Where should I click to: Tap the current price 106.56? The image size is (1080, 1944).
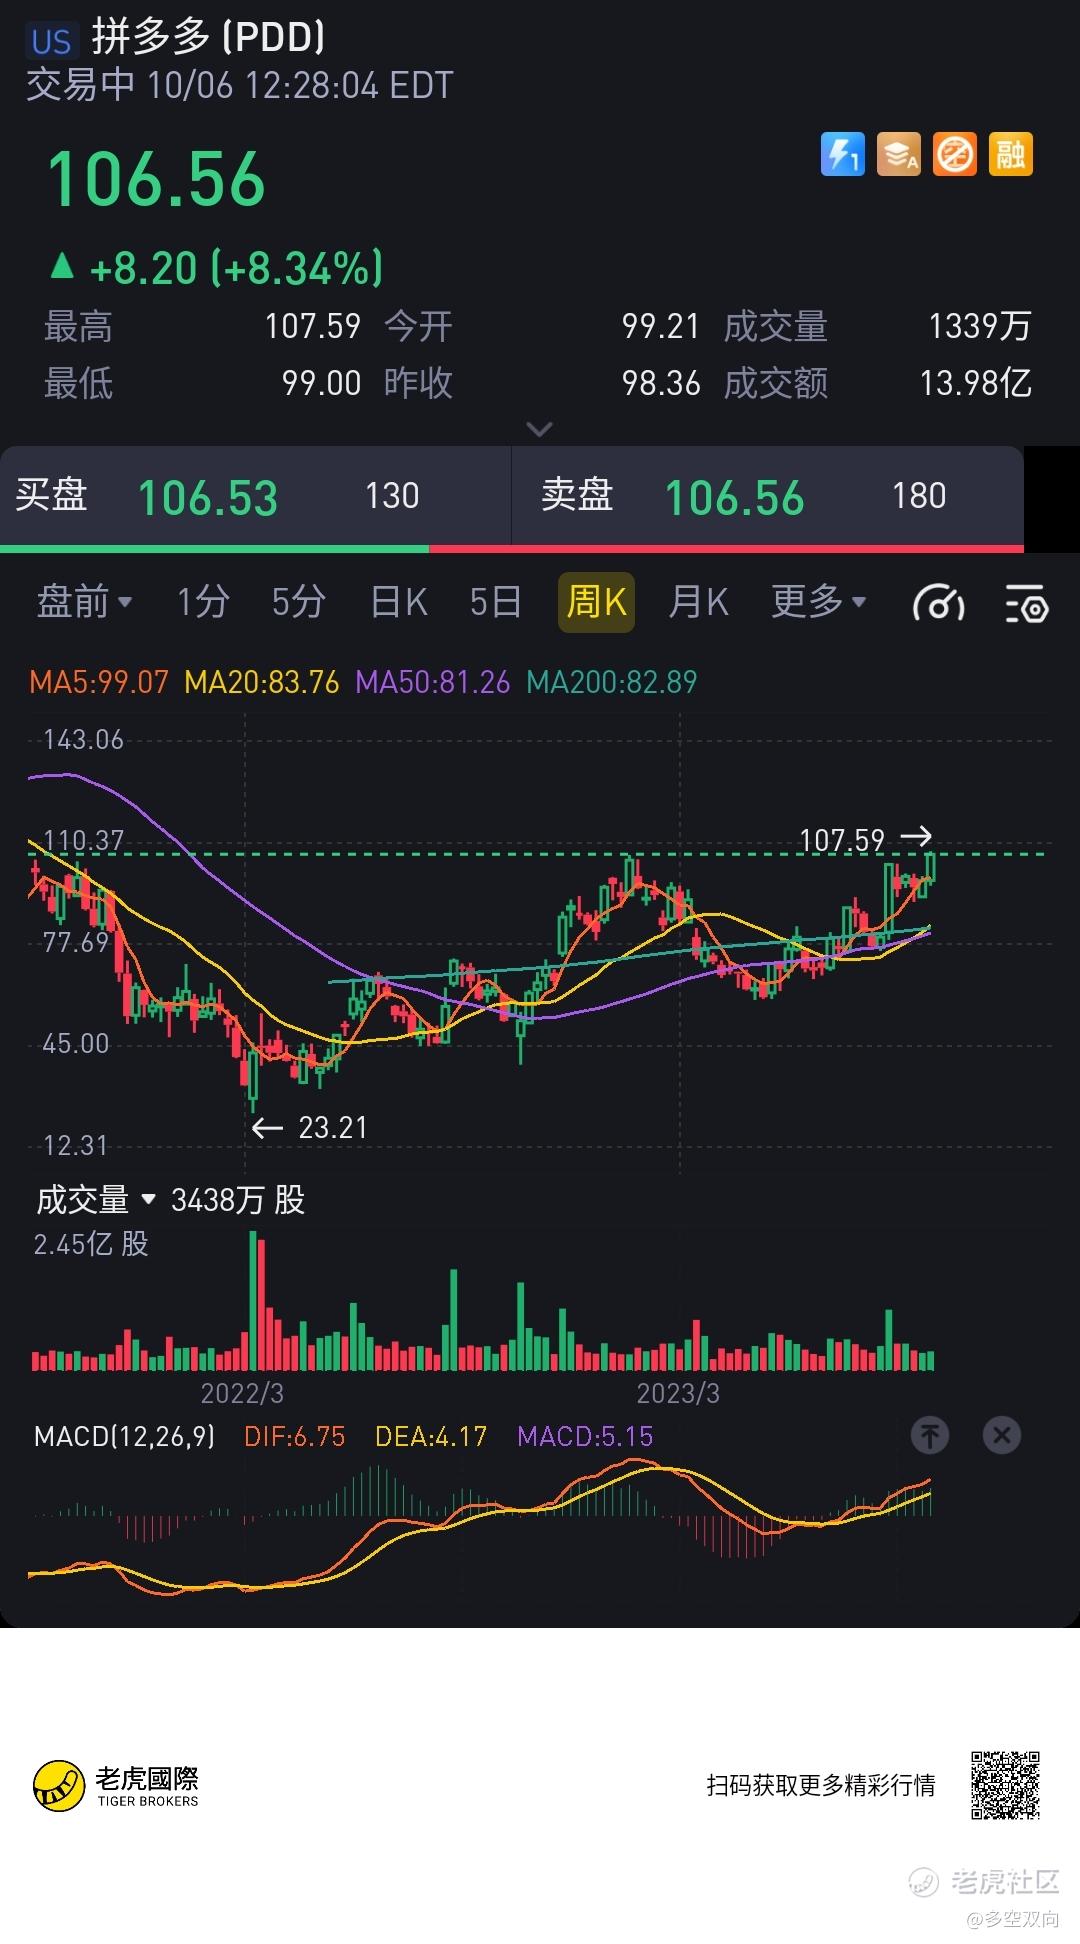point(157,181)
